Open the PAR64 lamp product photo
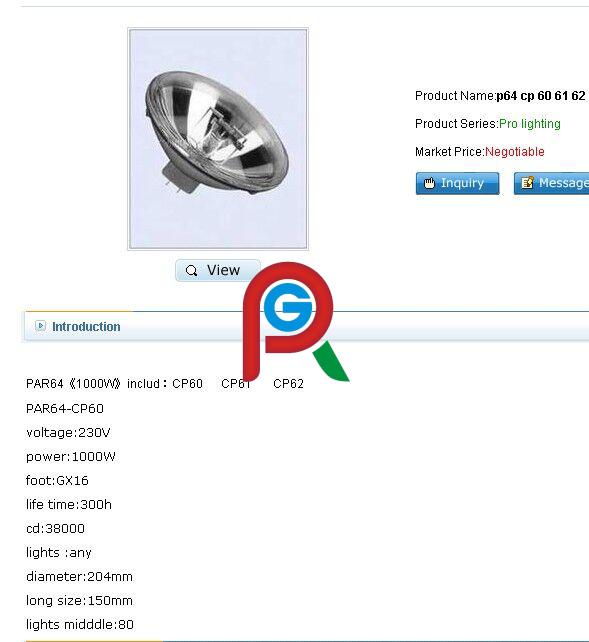589x642 pixels. [218, 139]
